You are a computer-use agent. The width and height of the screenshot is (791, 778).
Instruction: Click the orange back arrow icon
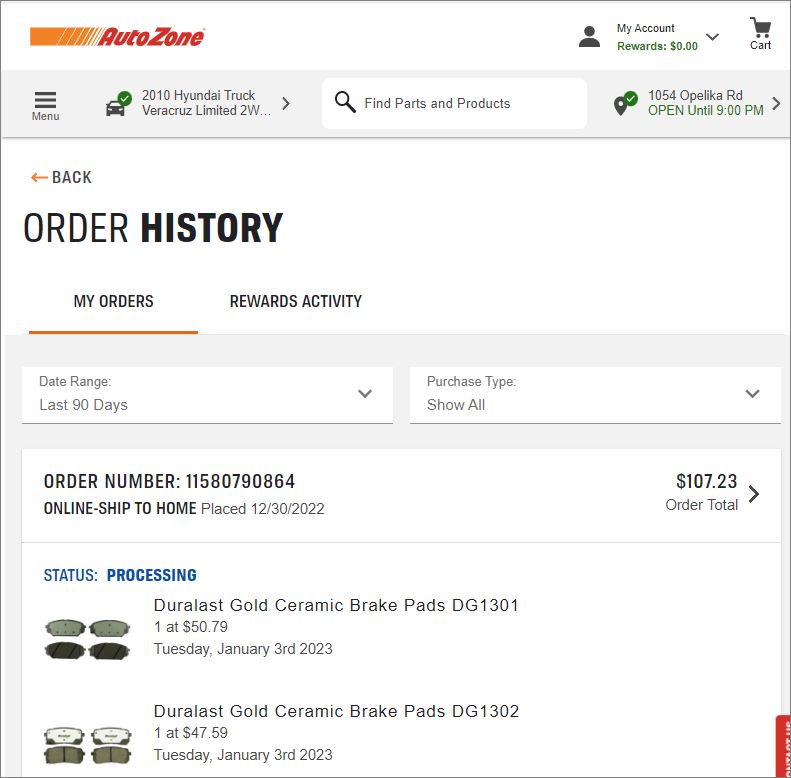(39, 178)
